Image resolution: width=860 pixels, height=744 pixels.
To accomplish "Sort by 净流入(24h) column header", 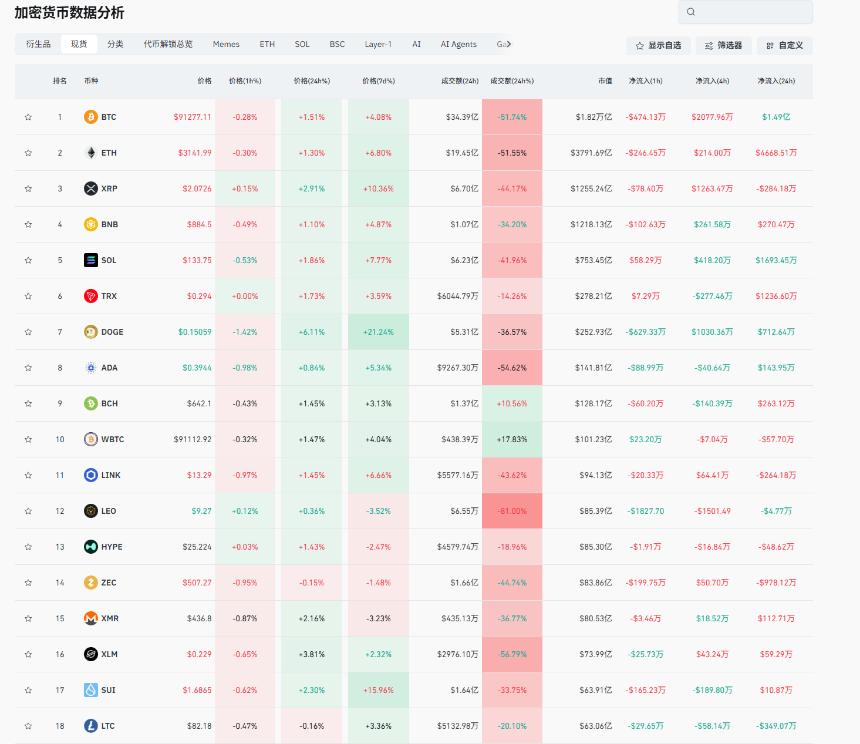I will (x=776, y=81).
